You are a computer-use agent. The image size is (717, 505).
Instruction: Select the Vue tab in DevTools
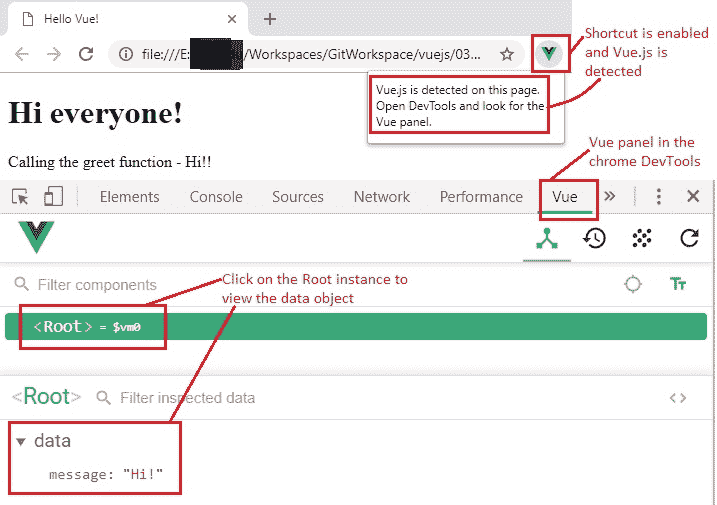[565, 197]
